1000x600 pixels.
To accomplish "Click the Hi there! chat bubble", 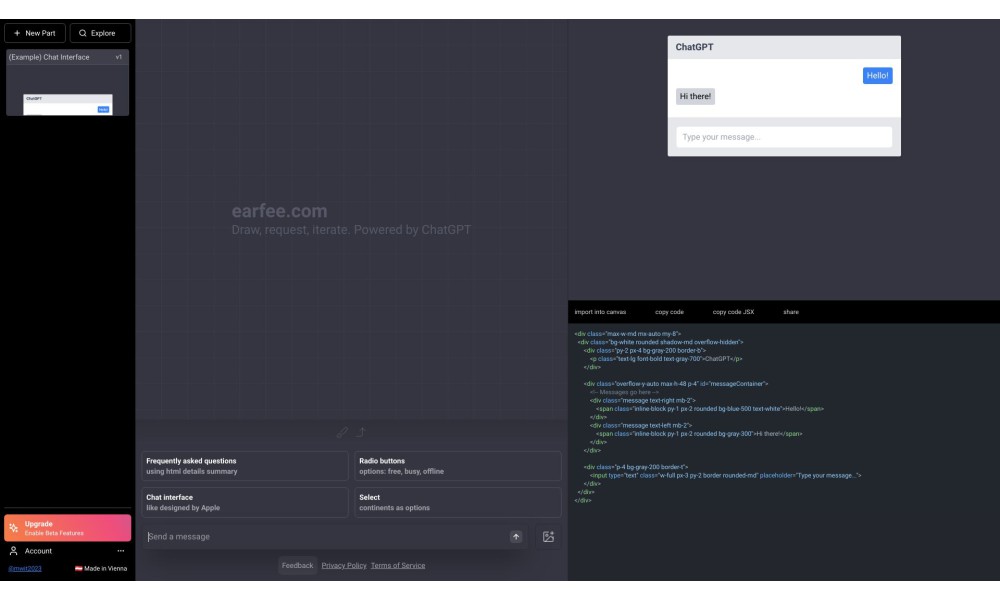I will pyautogui.click(x=695, y=97).
